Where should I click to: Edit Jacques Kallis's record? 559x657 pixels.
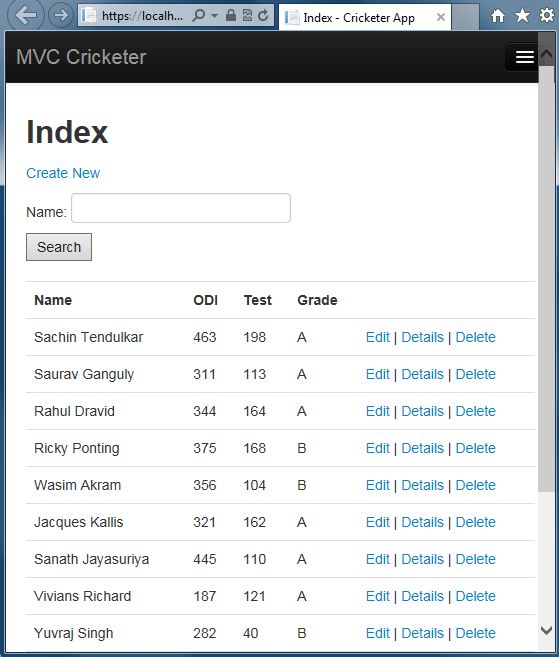(x=378, y=522)
